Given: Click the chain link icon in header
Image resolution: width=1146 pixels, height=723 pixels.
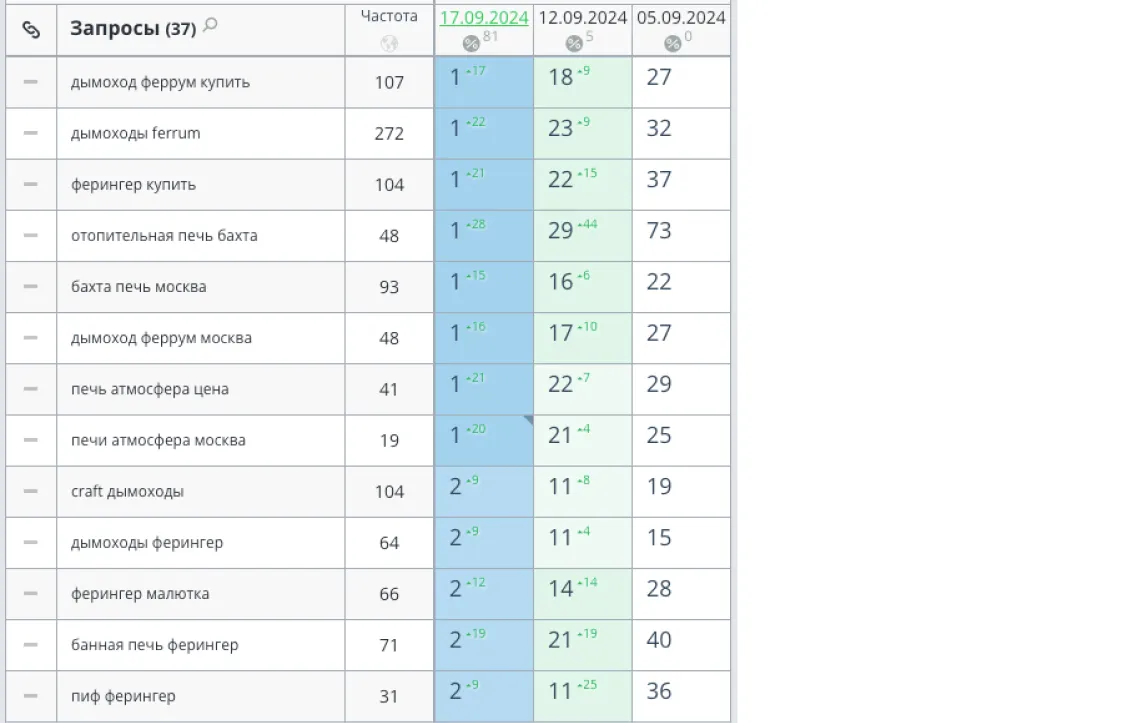Looking at the screenshot, I should (31, 29).
